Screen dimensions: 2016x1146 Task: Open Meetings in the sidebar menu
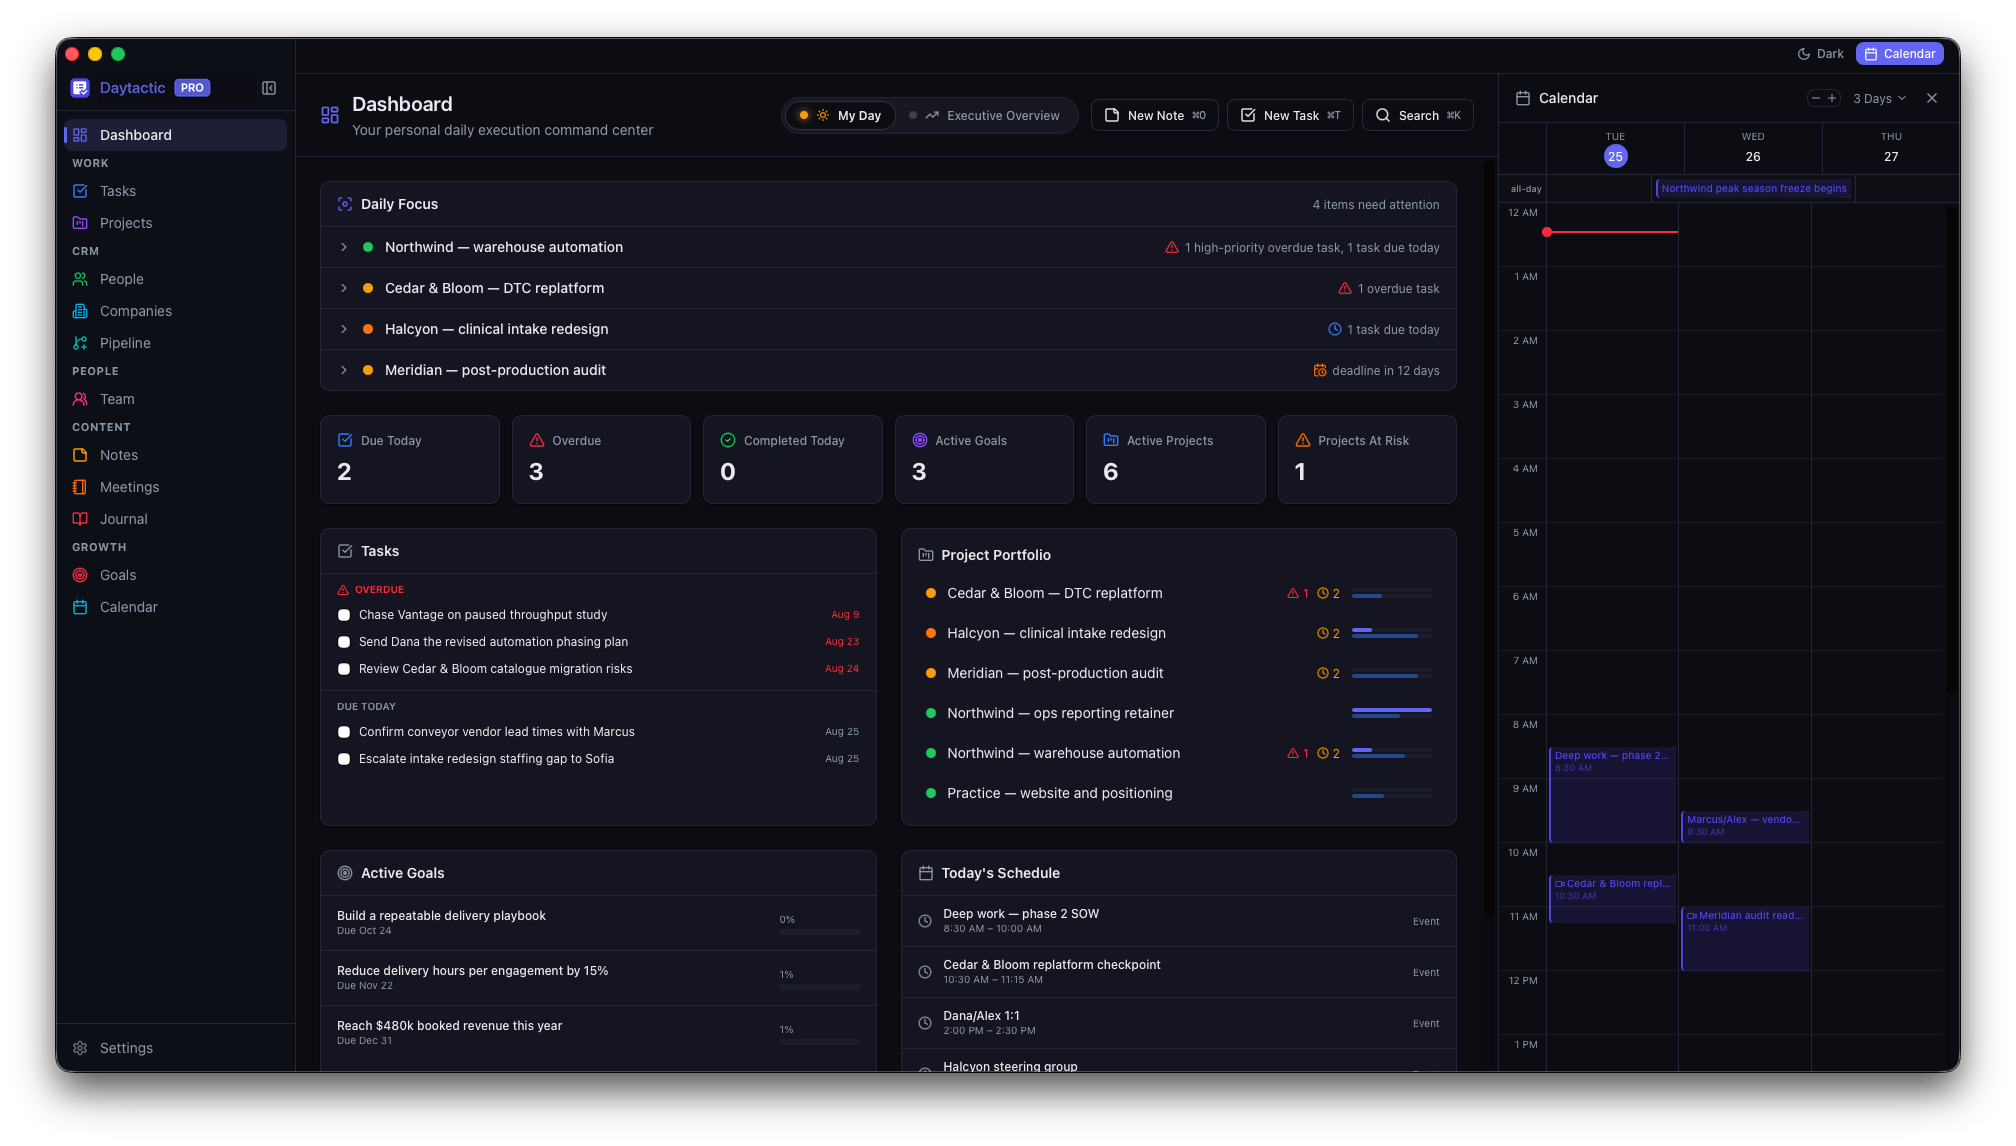(x=176, y=487)
